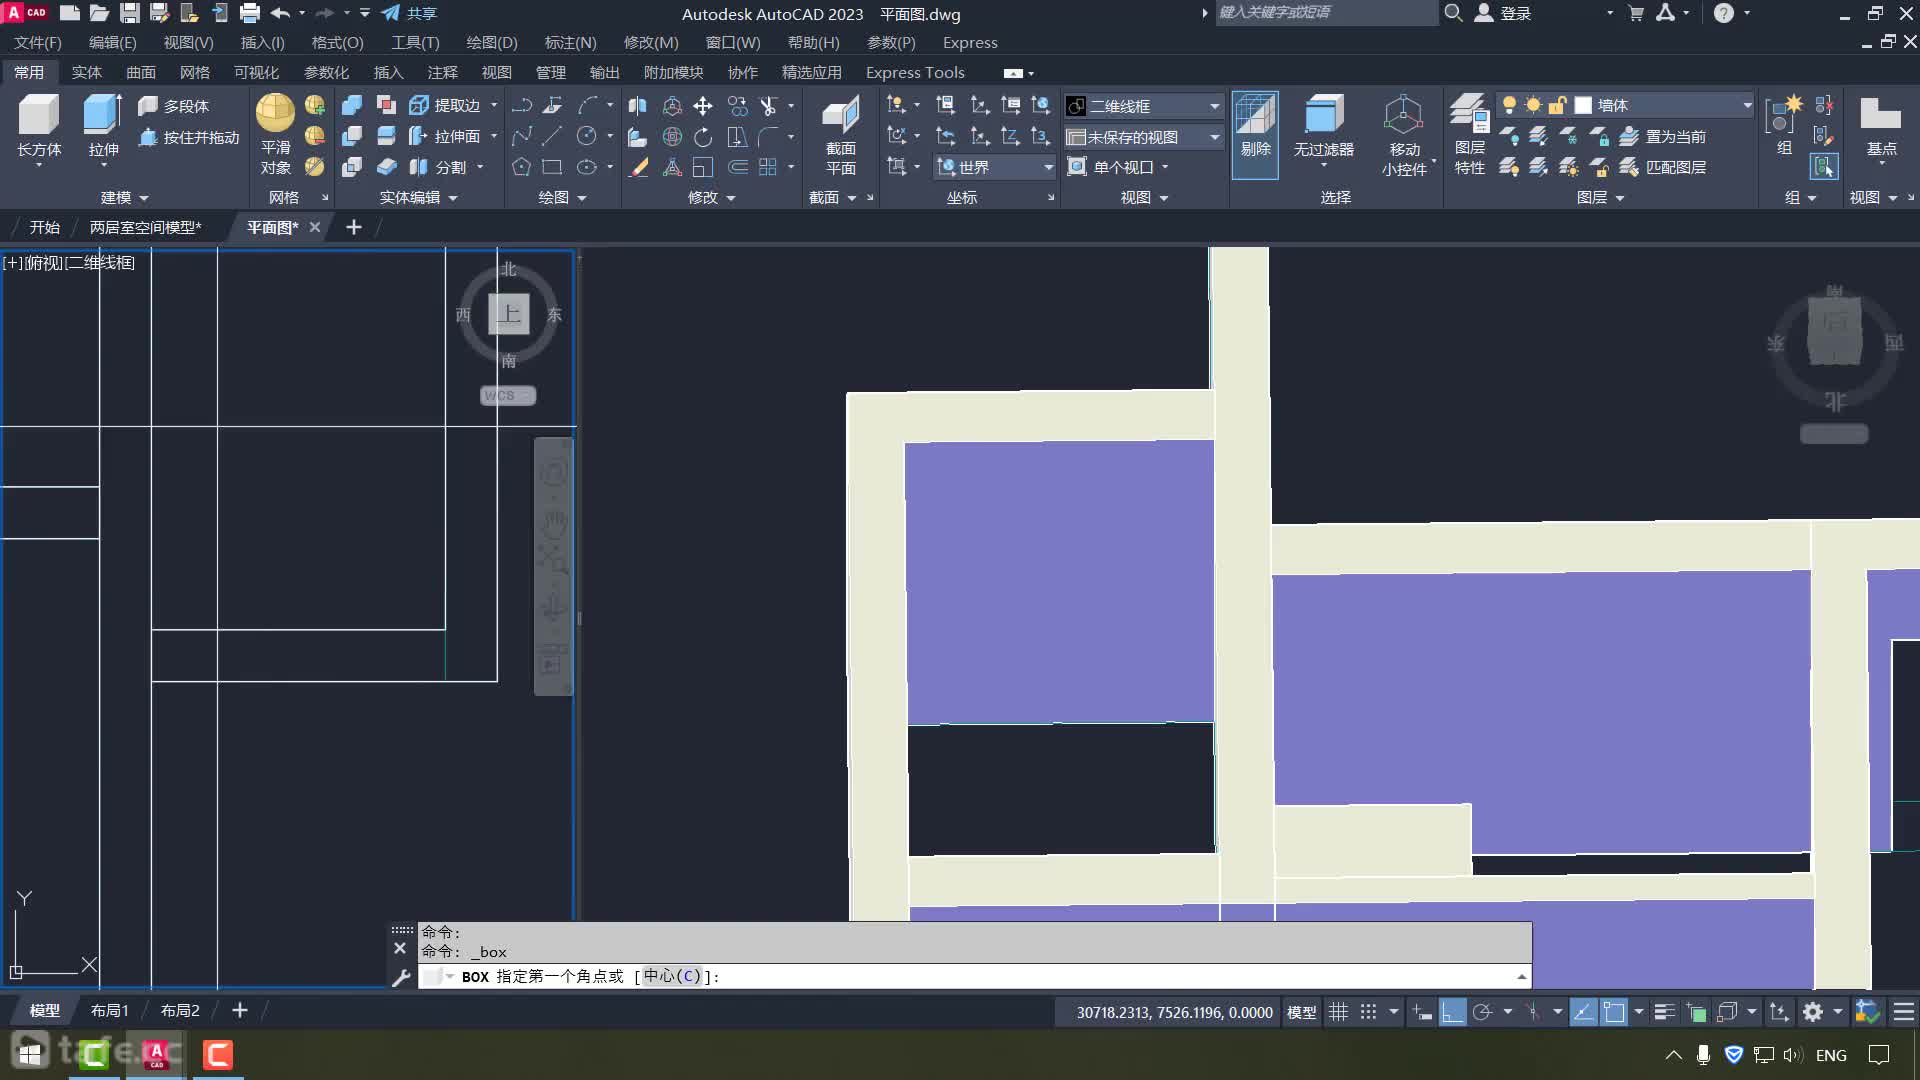
Task: Switch to the 可视化 ribbon tab
Action: coord(257,72)
